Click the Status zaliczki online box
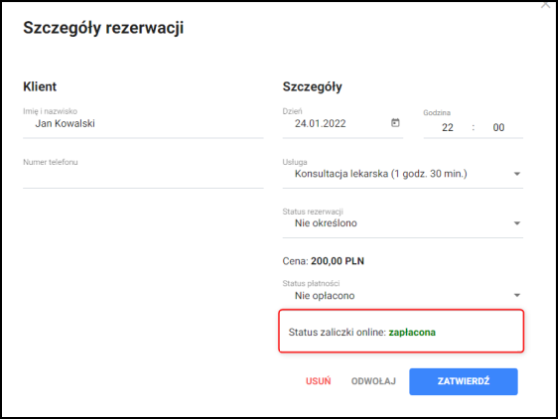This screenshot has width=558, height=419. click(401, 331)
